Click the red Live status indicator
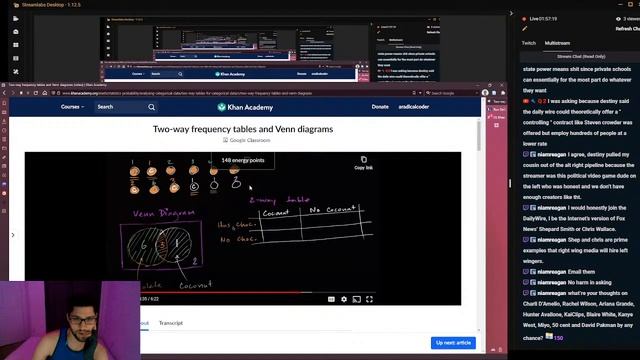This screenshot has height=360, width=640. (524, 19)
